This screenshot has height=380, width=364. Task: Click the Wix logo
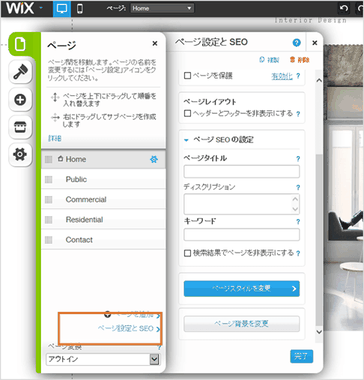[20, 8]
